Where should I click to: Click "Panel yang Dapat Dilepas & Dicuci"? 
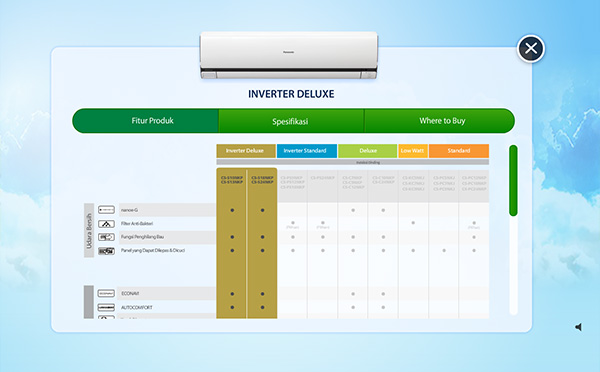pos(153,250)
